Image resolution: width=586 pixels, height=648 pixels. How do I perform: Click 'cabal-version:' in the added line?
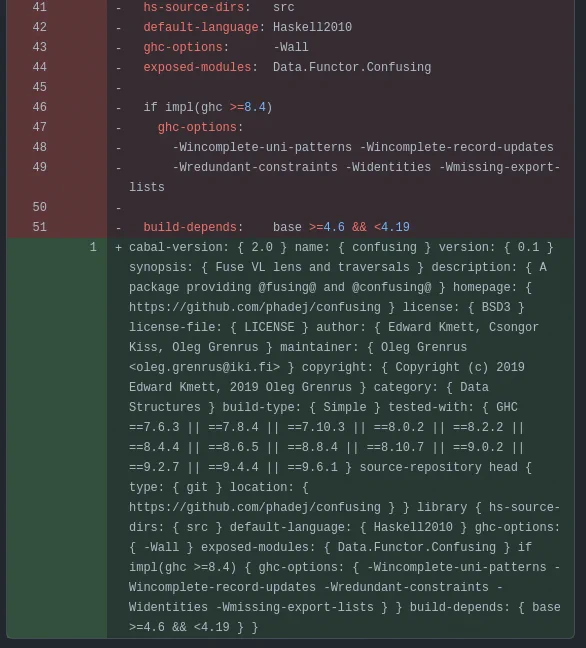coord(179,247)
